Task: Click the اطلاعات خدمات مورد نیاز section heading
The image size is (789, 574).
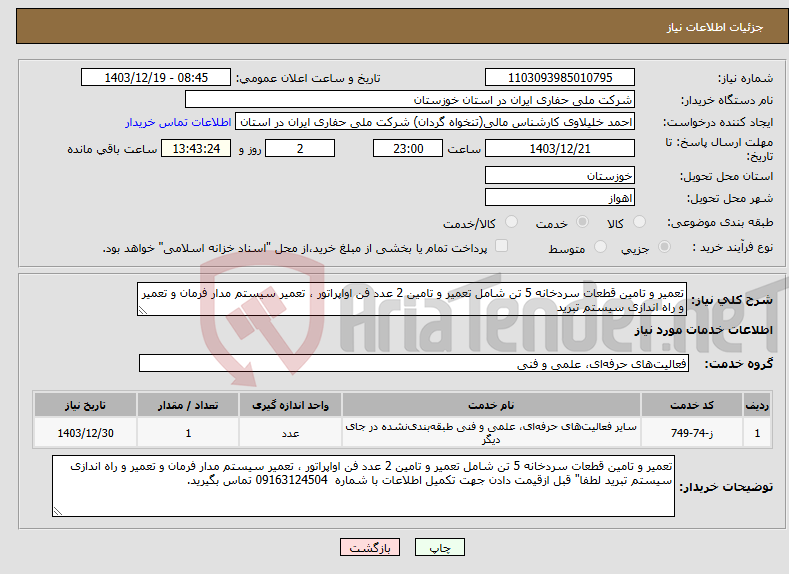Action: pyautogui.click(x=703, y=330)
